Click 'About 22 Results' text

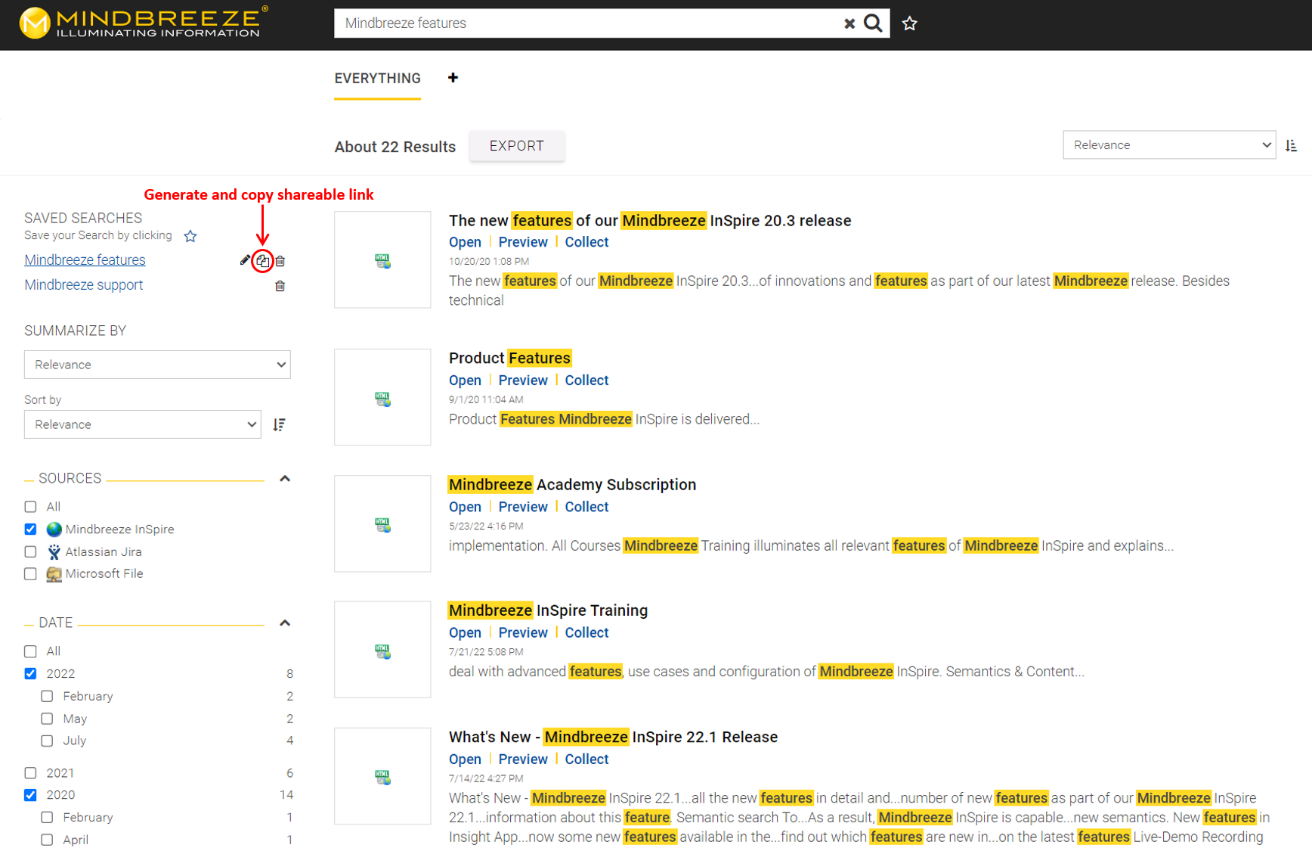pos(395,147)
